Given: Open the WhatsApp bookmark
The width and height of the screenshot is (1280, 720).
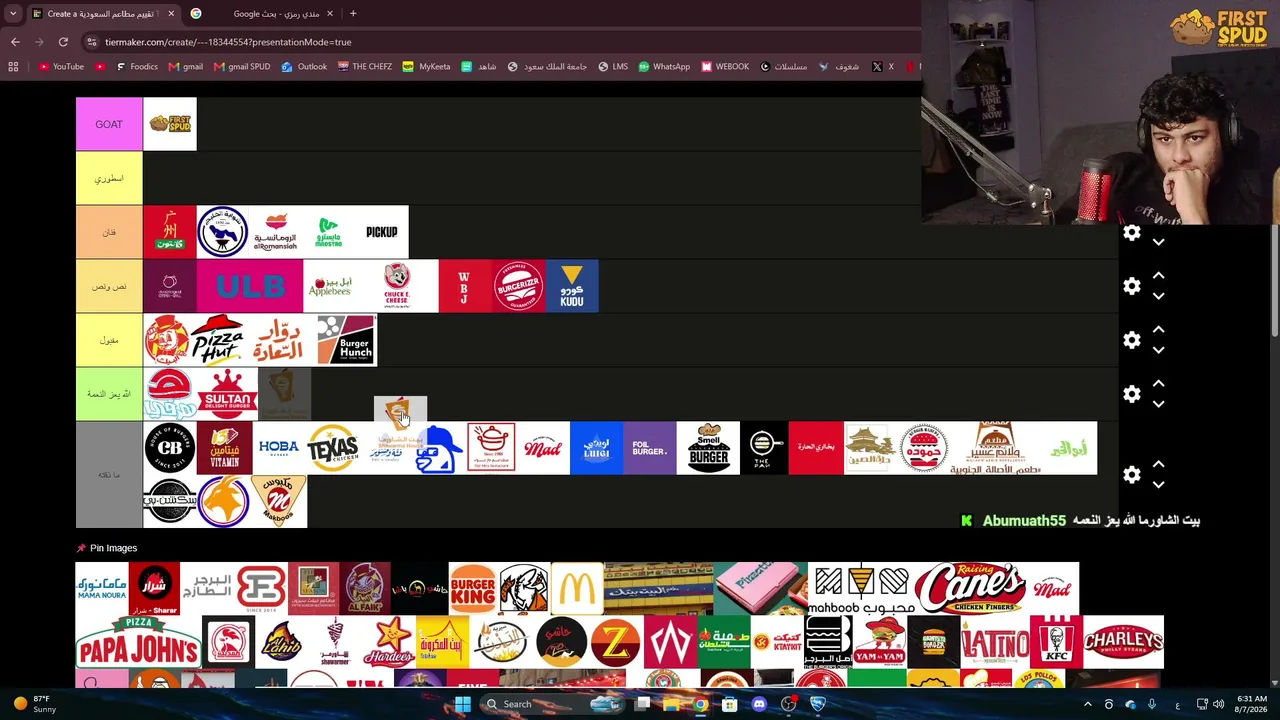Looking at the screenshot, I should 663,67.
